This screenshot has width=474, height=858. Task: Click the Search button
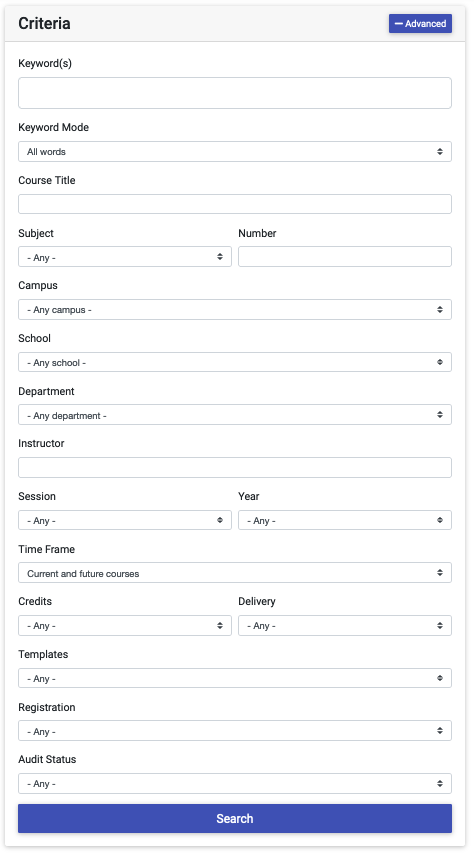click(x=235, y=819)
